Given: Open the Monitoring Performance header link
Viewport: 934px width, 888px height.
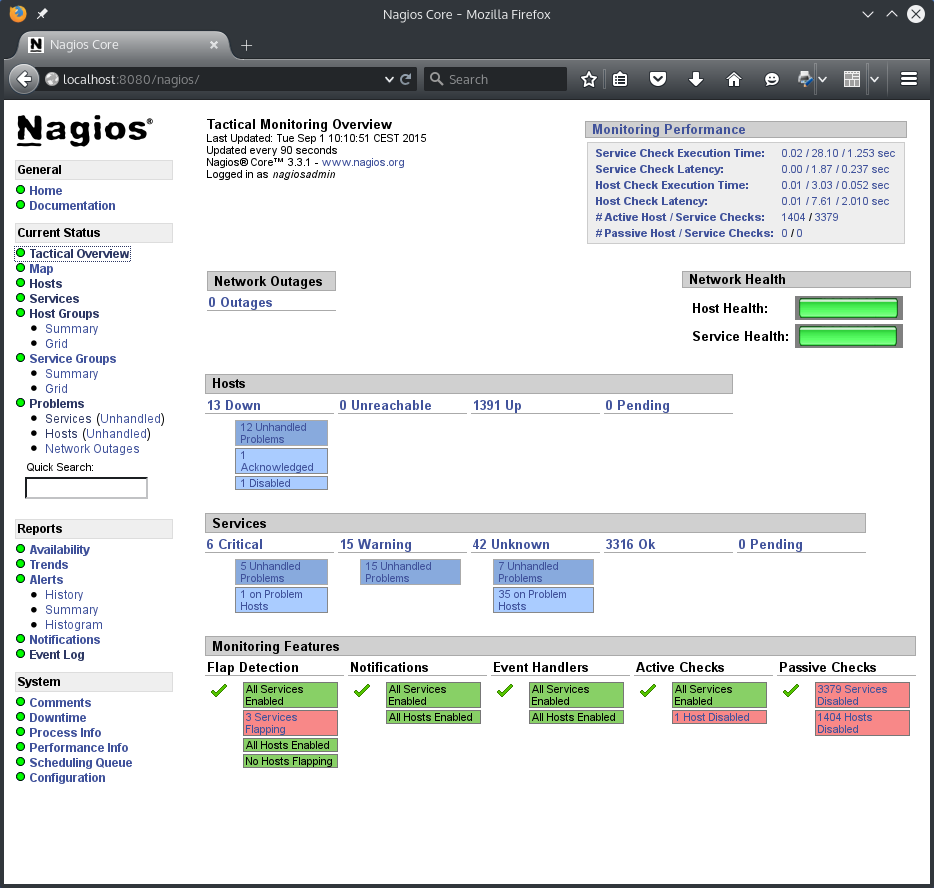Looking at the screenshot, I should click(x=668, y=130).
